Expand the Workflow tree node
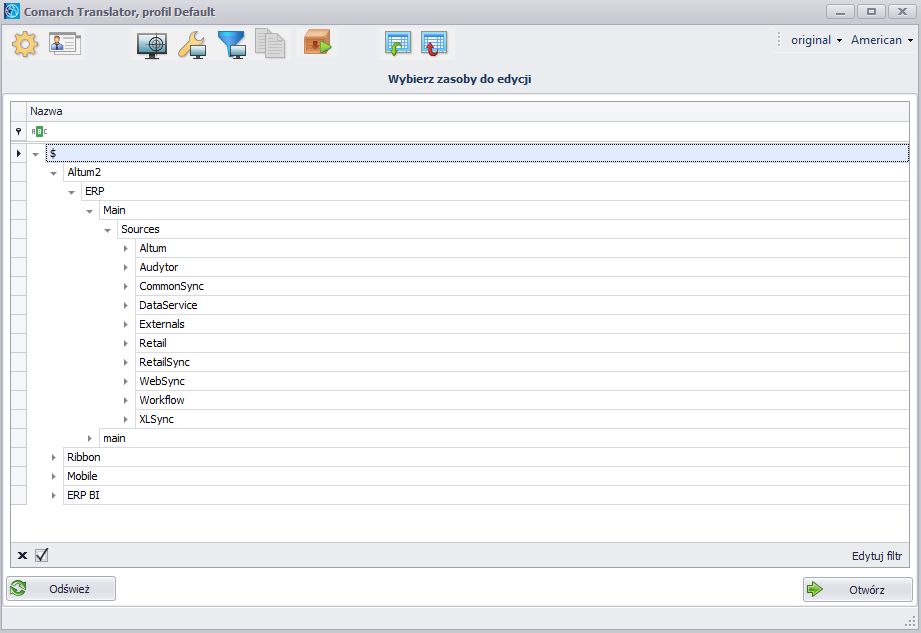Viewport: 921px width, 633px height. (126, 400)
